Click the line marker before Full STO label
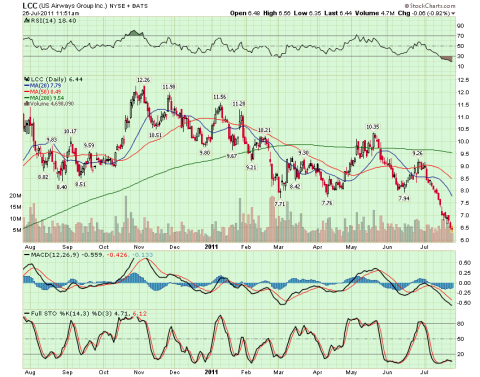Image resolution: width=480 pixels, height=377 pixels. 26,314
